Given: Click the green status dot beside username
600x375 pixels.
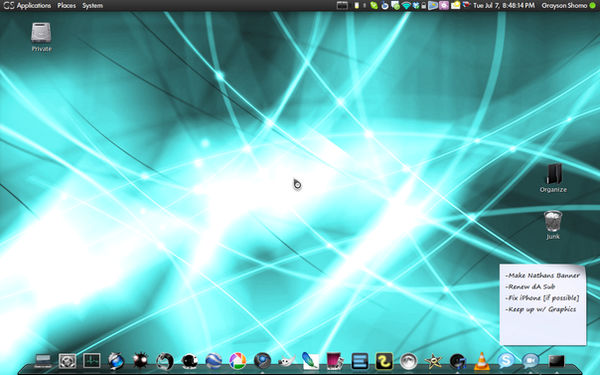Looking at the screenshot, I should click(x=593, y=6).
